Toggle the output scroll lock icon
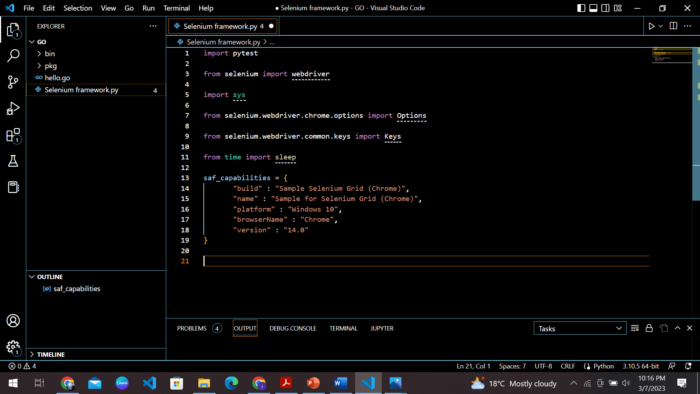The width and height of the screenshot is (700, 394). coord(649,328)
